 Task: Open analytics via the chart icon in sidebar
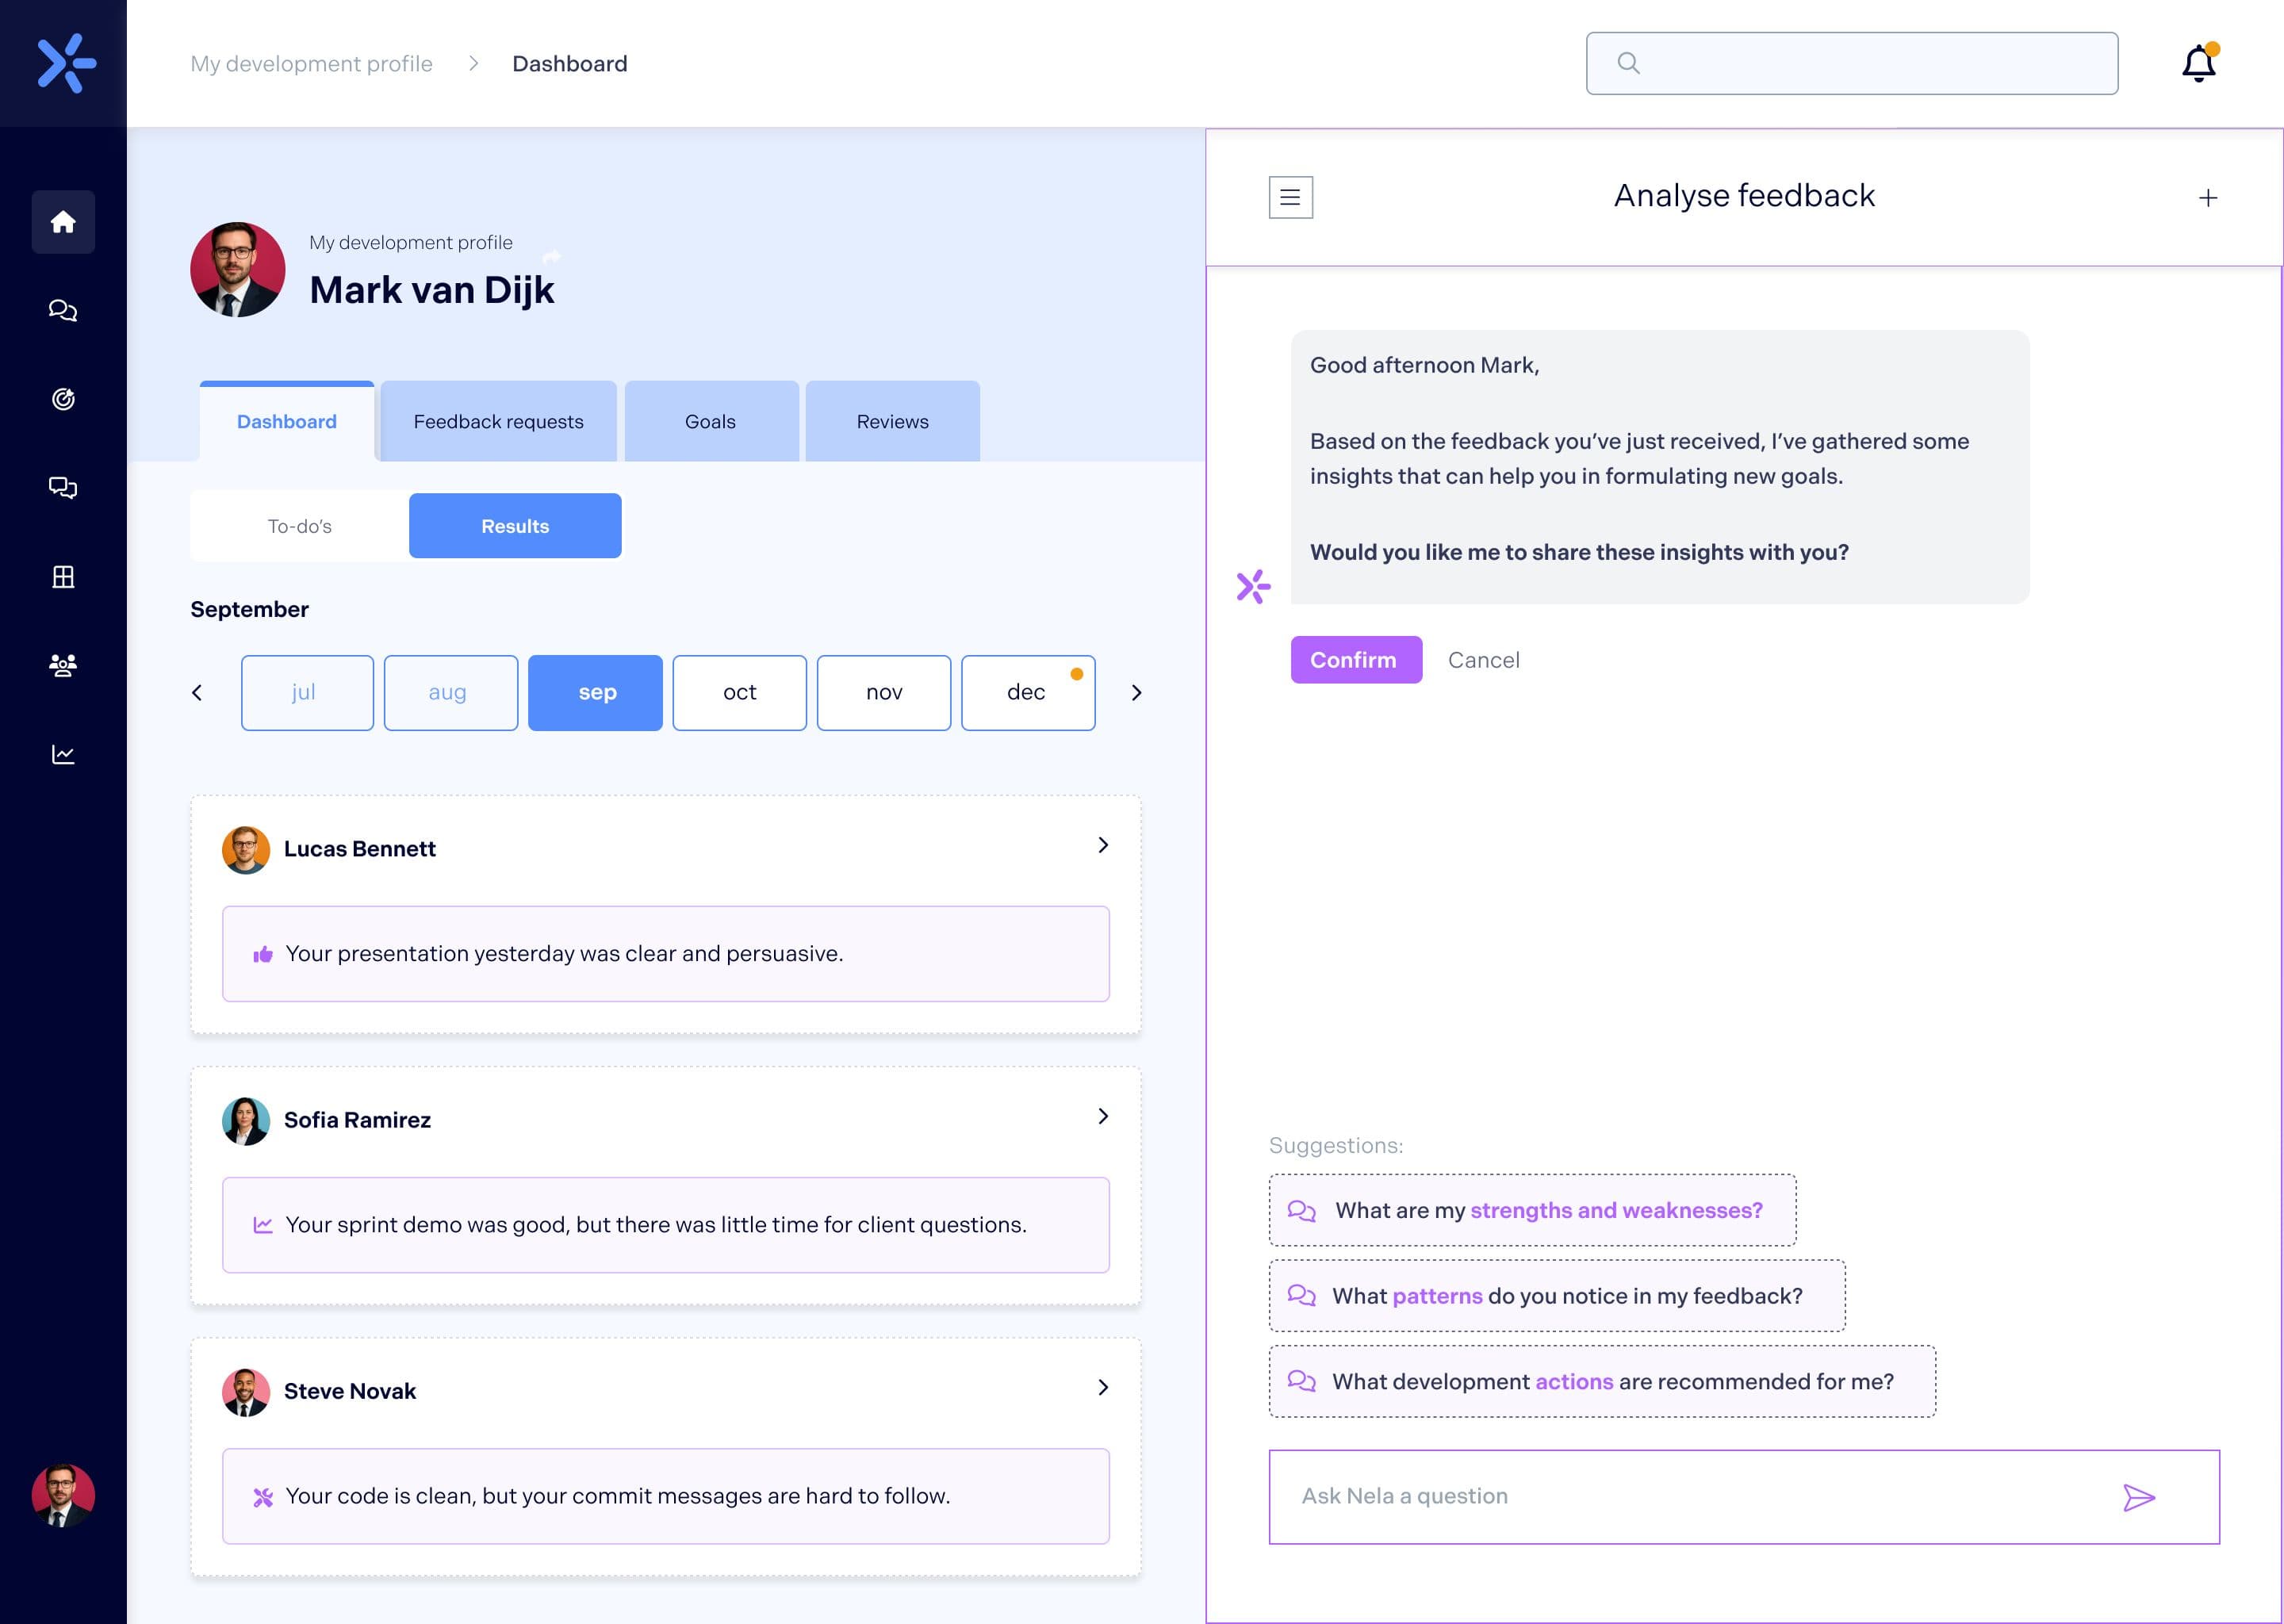(x=63, y=753)
